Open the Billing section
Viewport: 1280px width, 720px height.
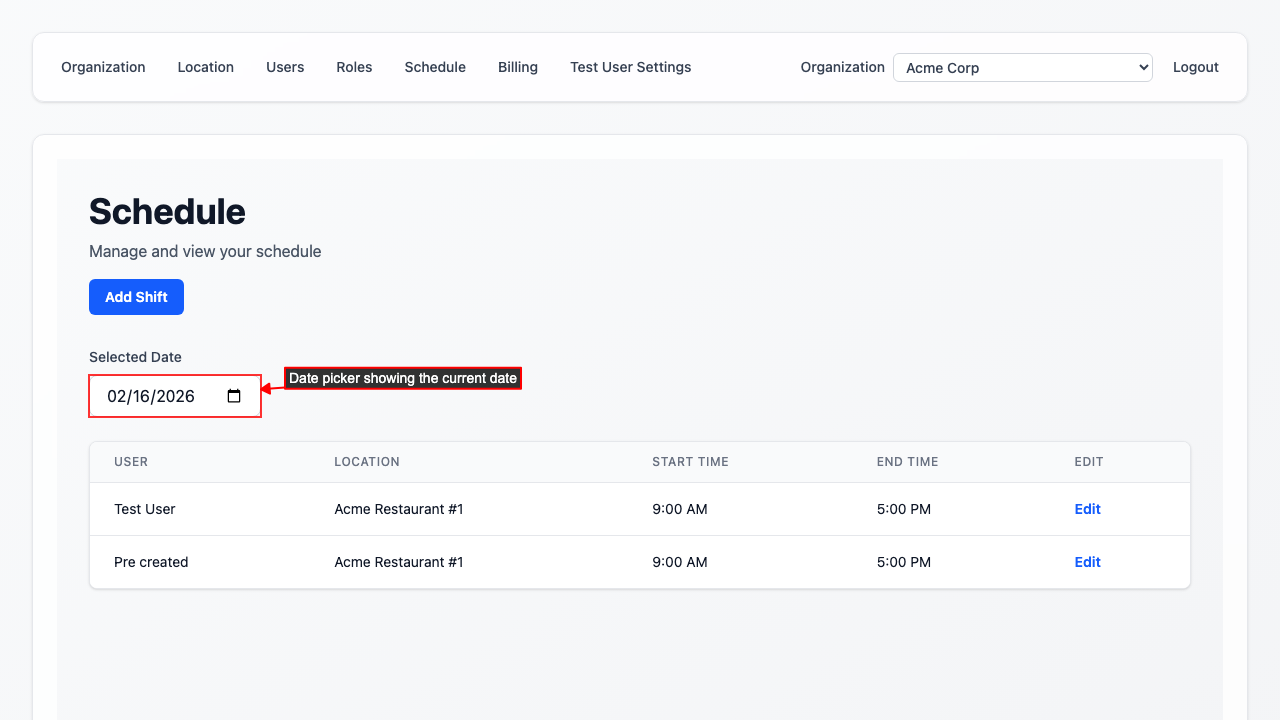[x=518, y=67]
